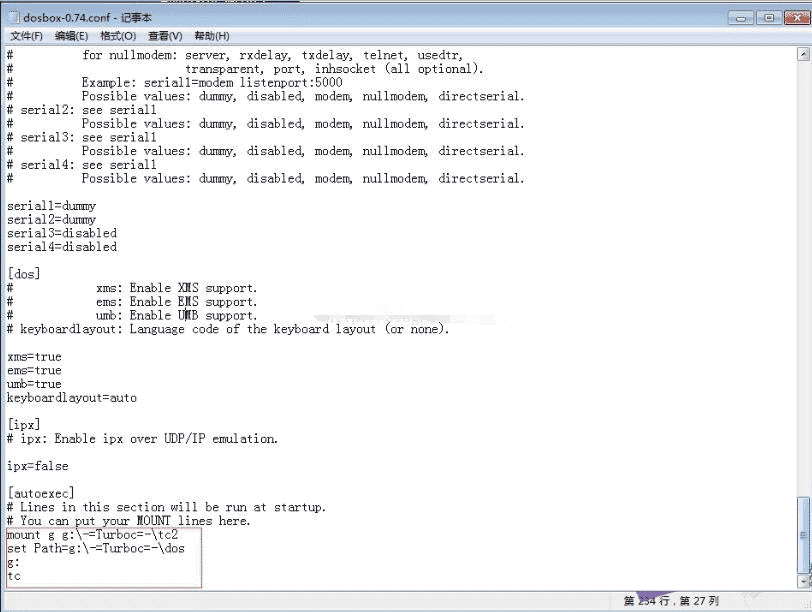
Task: Open the 格式(O) menu
Action: click(118, 36)
